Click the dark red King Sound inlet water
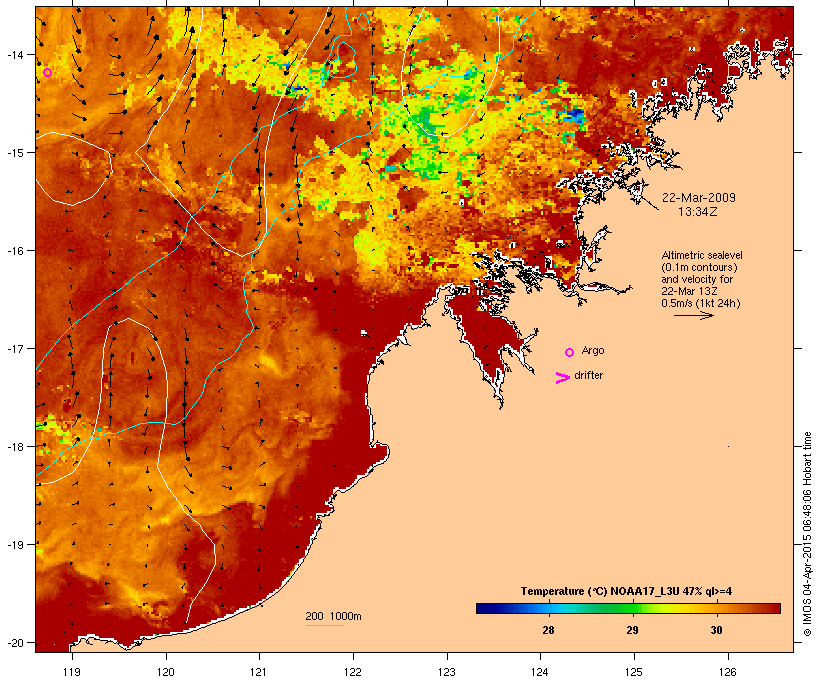The image size is (820, 680). point(486,335)
